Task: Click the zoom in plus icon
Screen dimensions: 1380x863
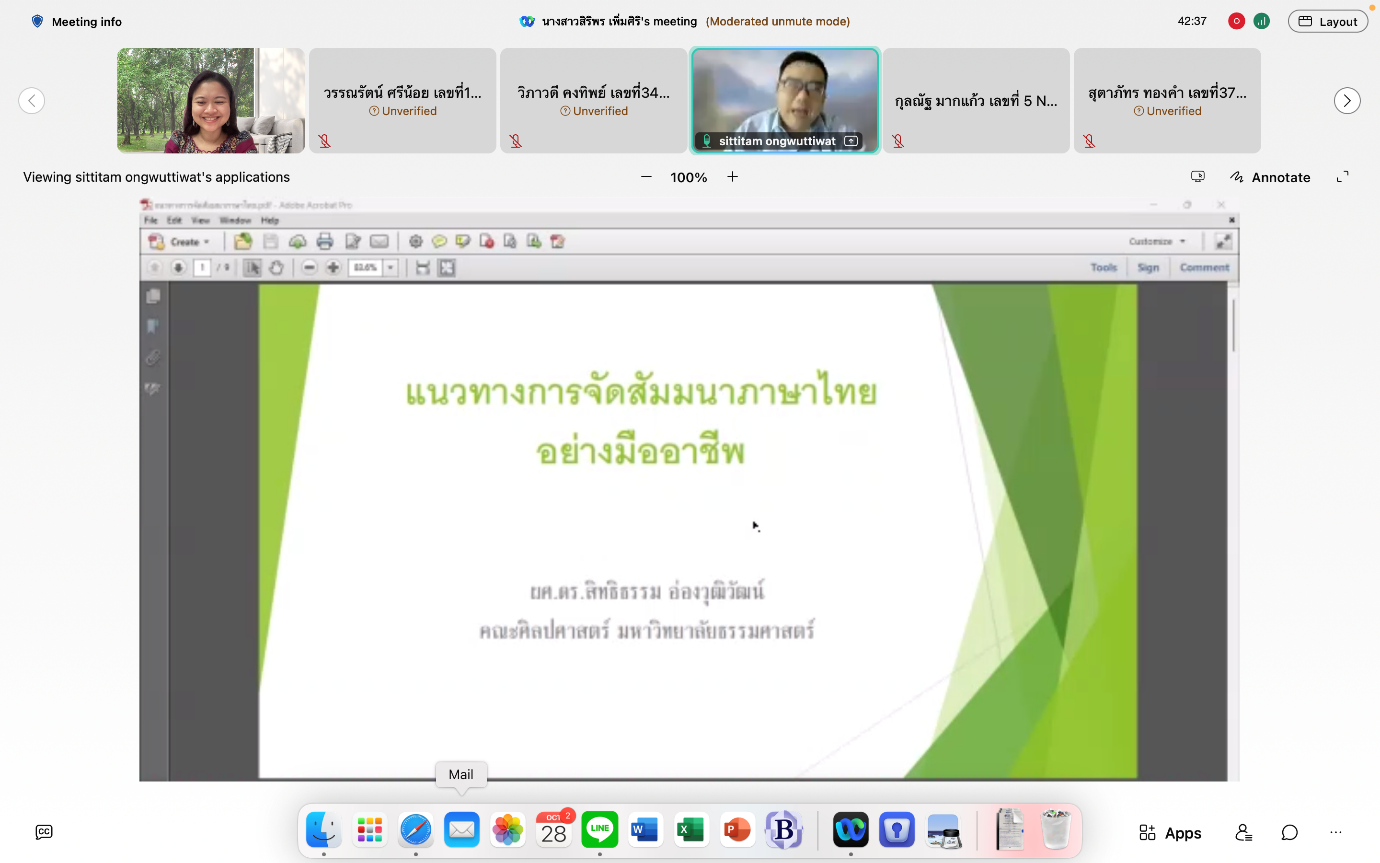Action: pyautogui.click(x=732, y=177)
